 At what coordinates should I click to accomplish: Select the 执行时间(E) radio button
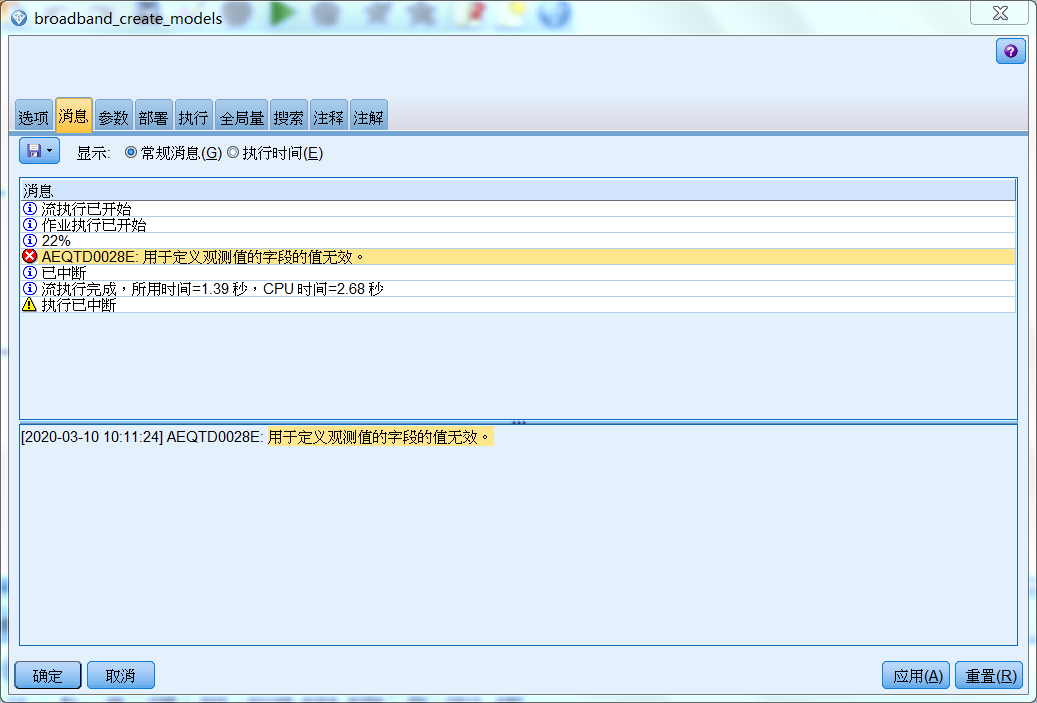coord(233,153)
